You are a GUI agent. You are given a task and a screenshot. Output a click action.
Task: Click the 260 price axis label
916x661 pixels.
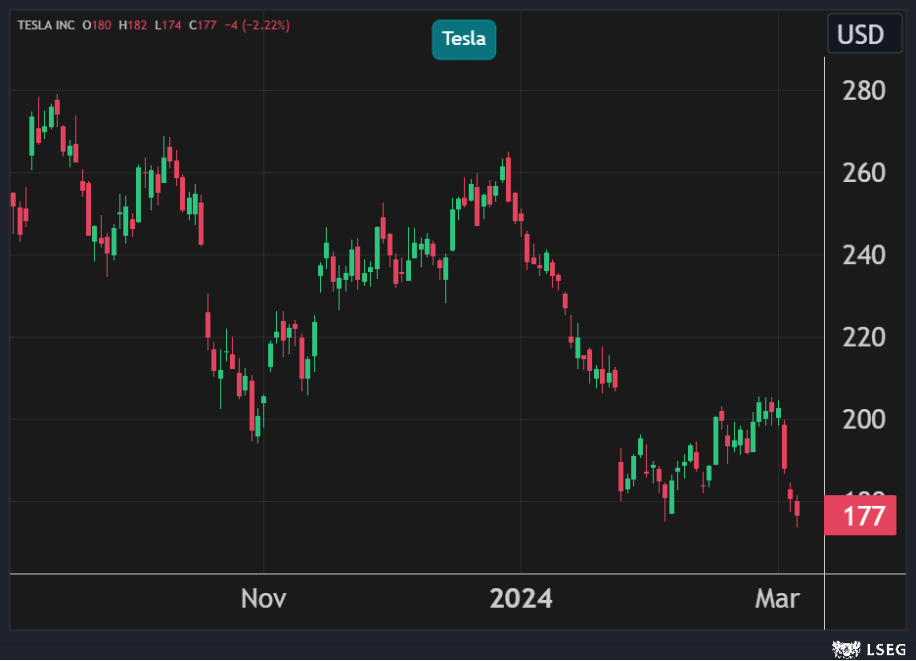865,174
